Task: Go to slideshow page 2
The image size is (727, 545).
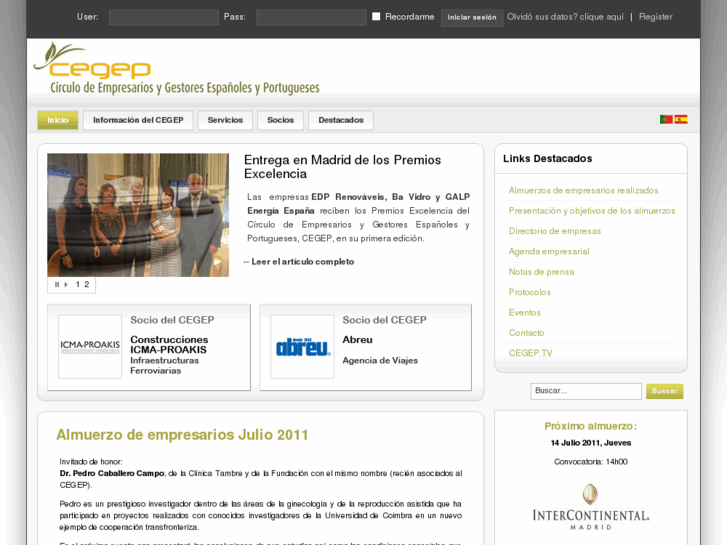Action: click(87, 284)
